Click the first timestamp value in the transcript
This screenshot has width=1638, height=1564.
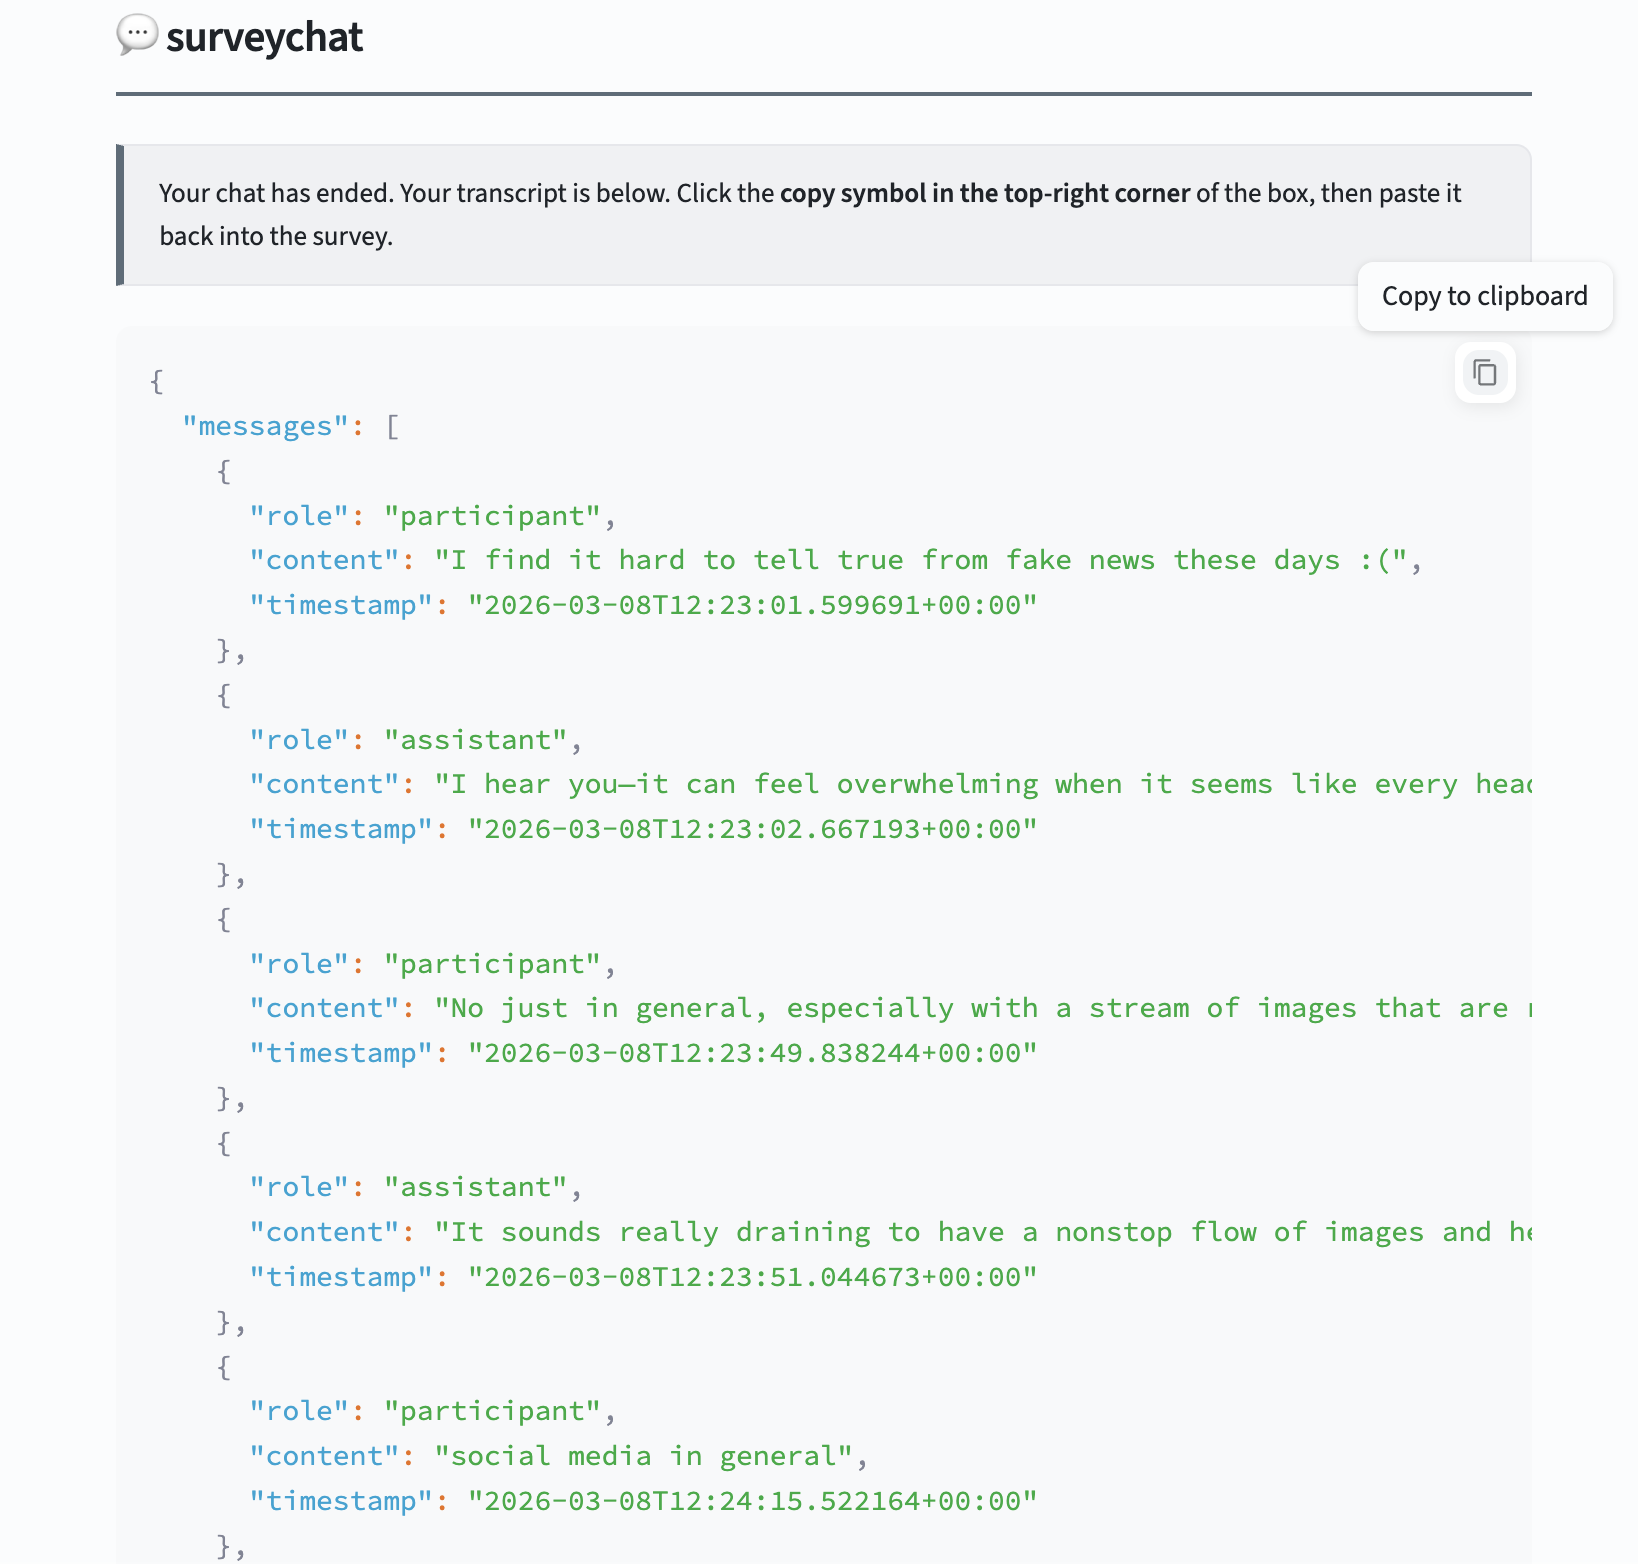pos(752,604)
